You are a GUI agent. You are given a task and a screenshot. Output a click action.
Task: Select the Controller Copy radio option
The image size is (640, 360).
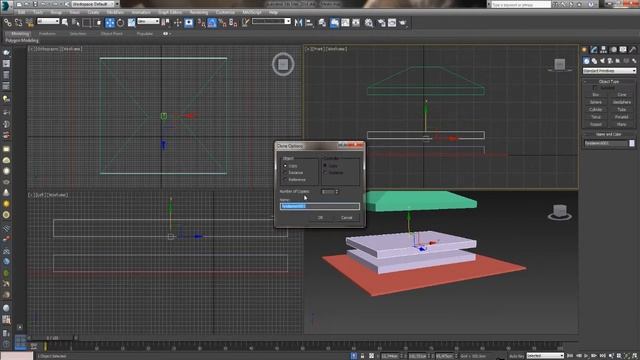point(325,166)
